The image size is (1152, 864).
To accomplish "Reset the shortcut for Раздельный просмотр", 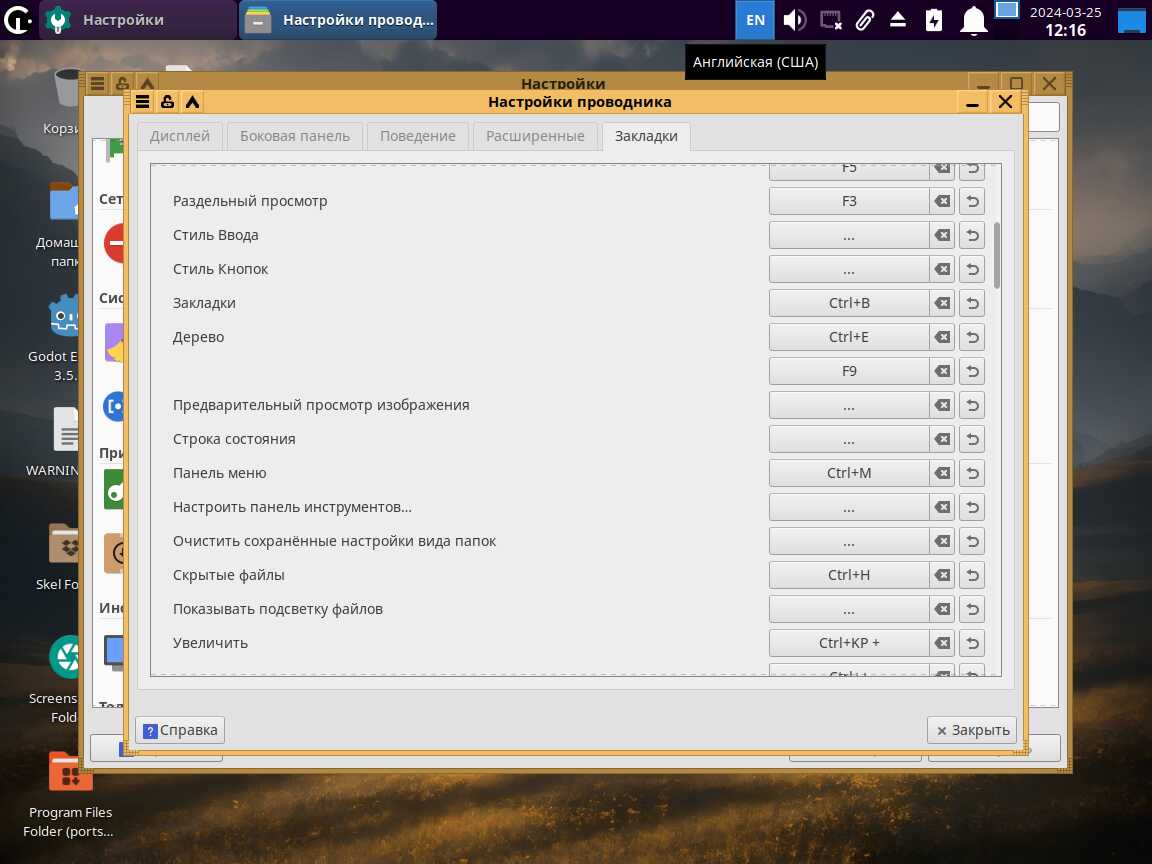I will (x=972, y=201).
